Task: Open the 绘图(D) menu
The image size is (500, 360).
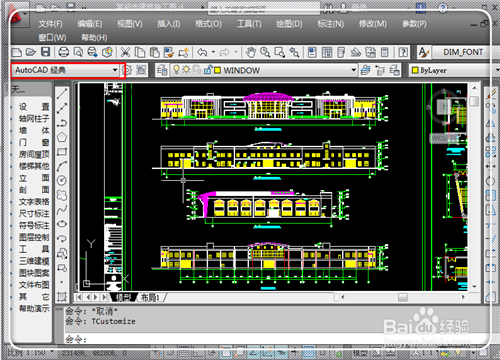Action: [x=289, y=24]
